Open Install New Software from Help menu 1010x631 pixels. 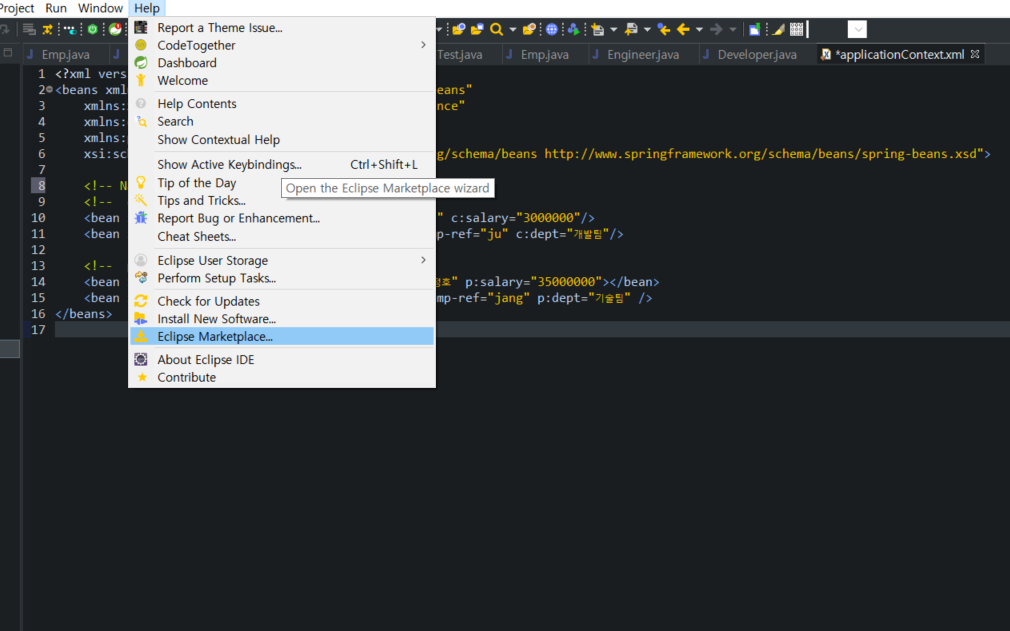tap(281, 319)
